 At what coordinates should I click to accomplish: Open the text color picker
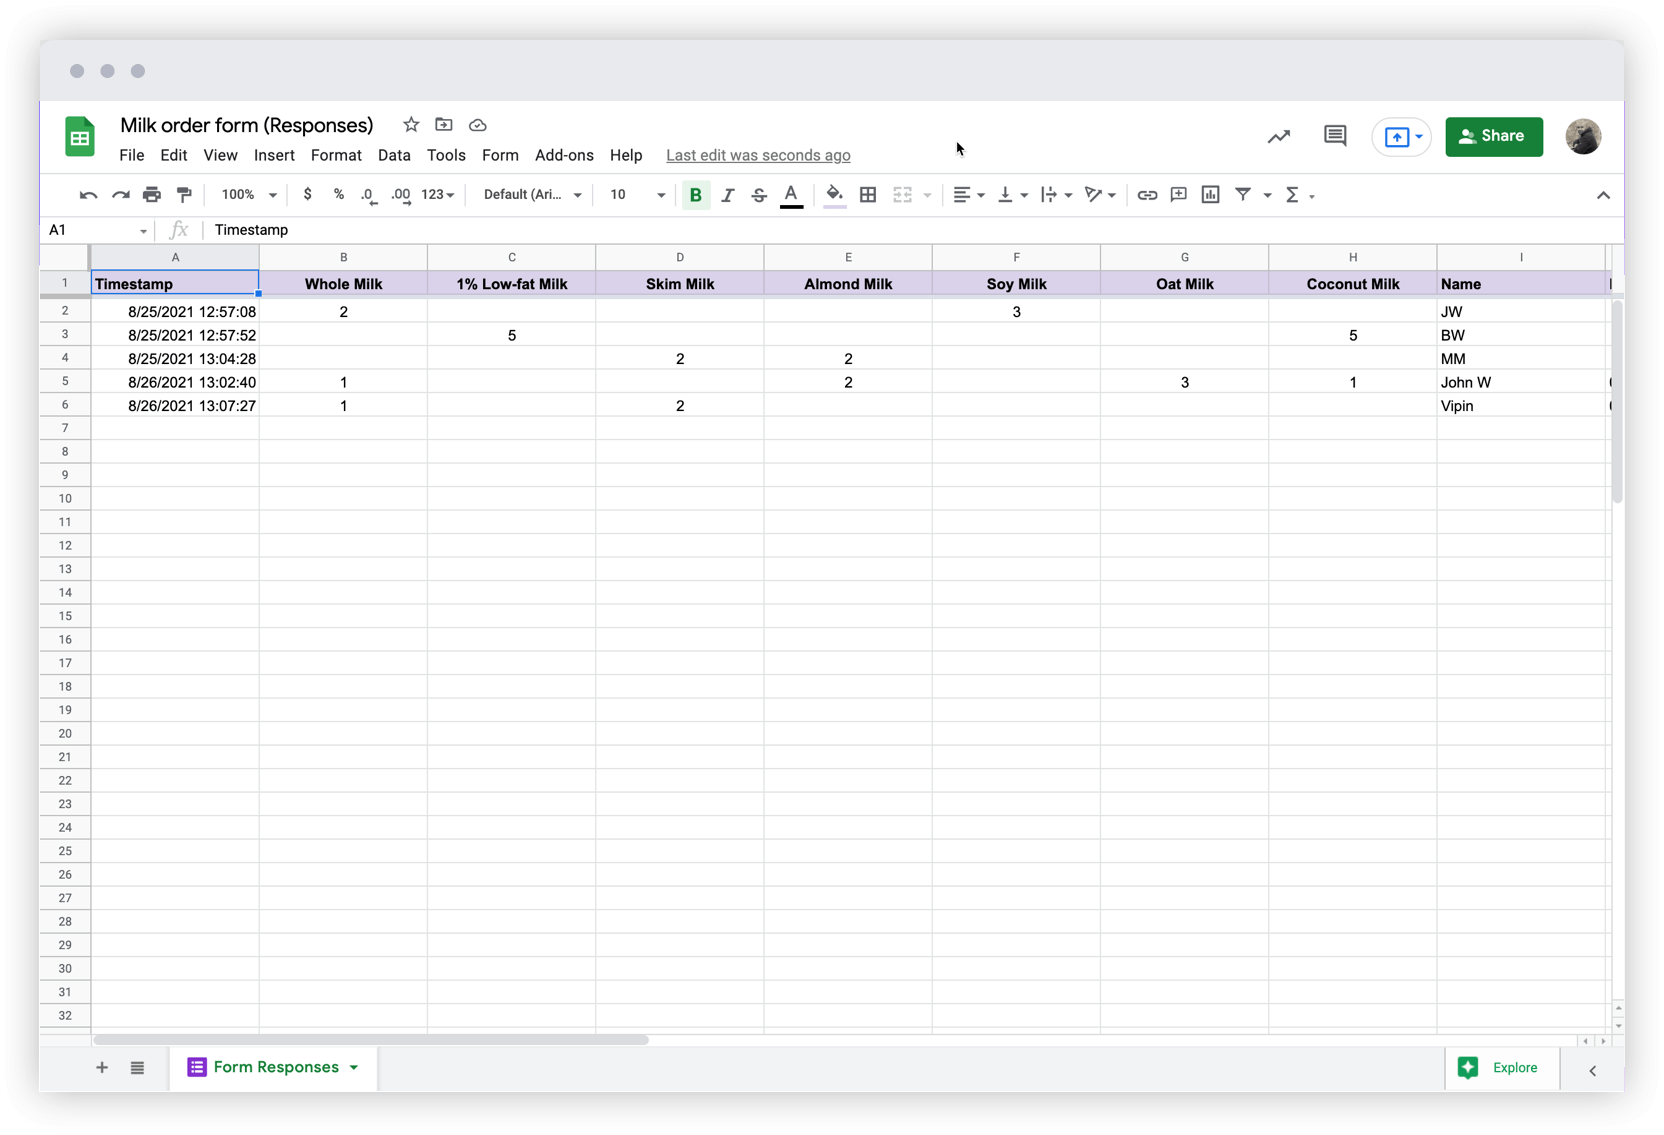click(791, 194)
